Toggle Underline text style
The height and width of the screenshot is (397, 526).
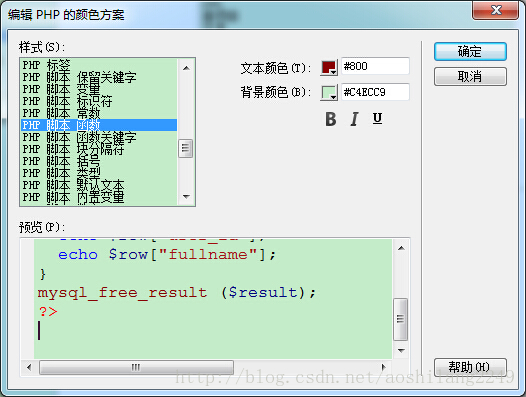click(x=377, y=118)
